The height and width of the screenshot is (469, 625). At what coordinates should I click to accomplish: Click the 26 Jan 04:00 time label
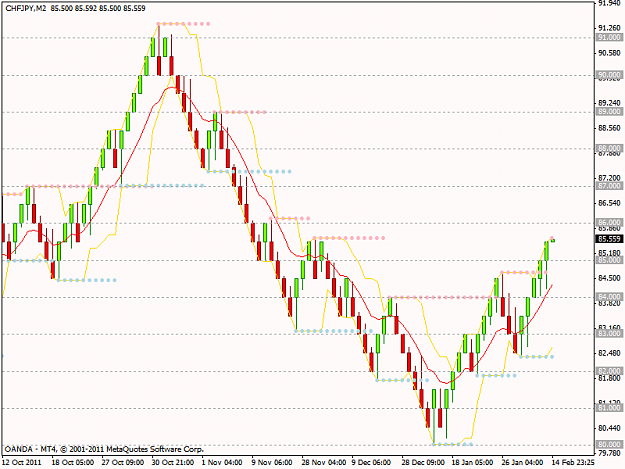click(x=522, y=463)
